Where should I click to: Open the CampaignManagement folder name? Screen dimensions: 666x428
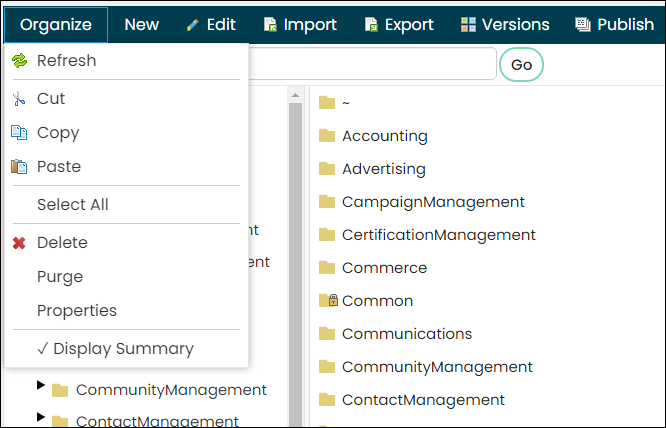pyautogui.click(x=433, y=202)
